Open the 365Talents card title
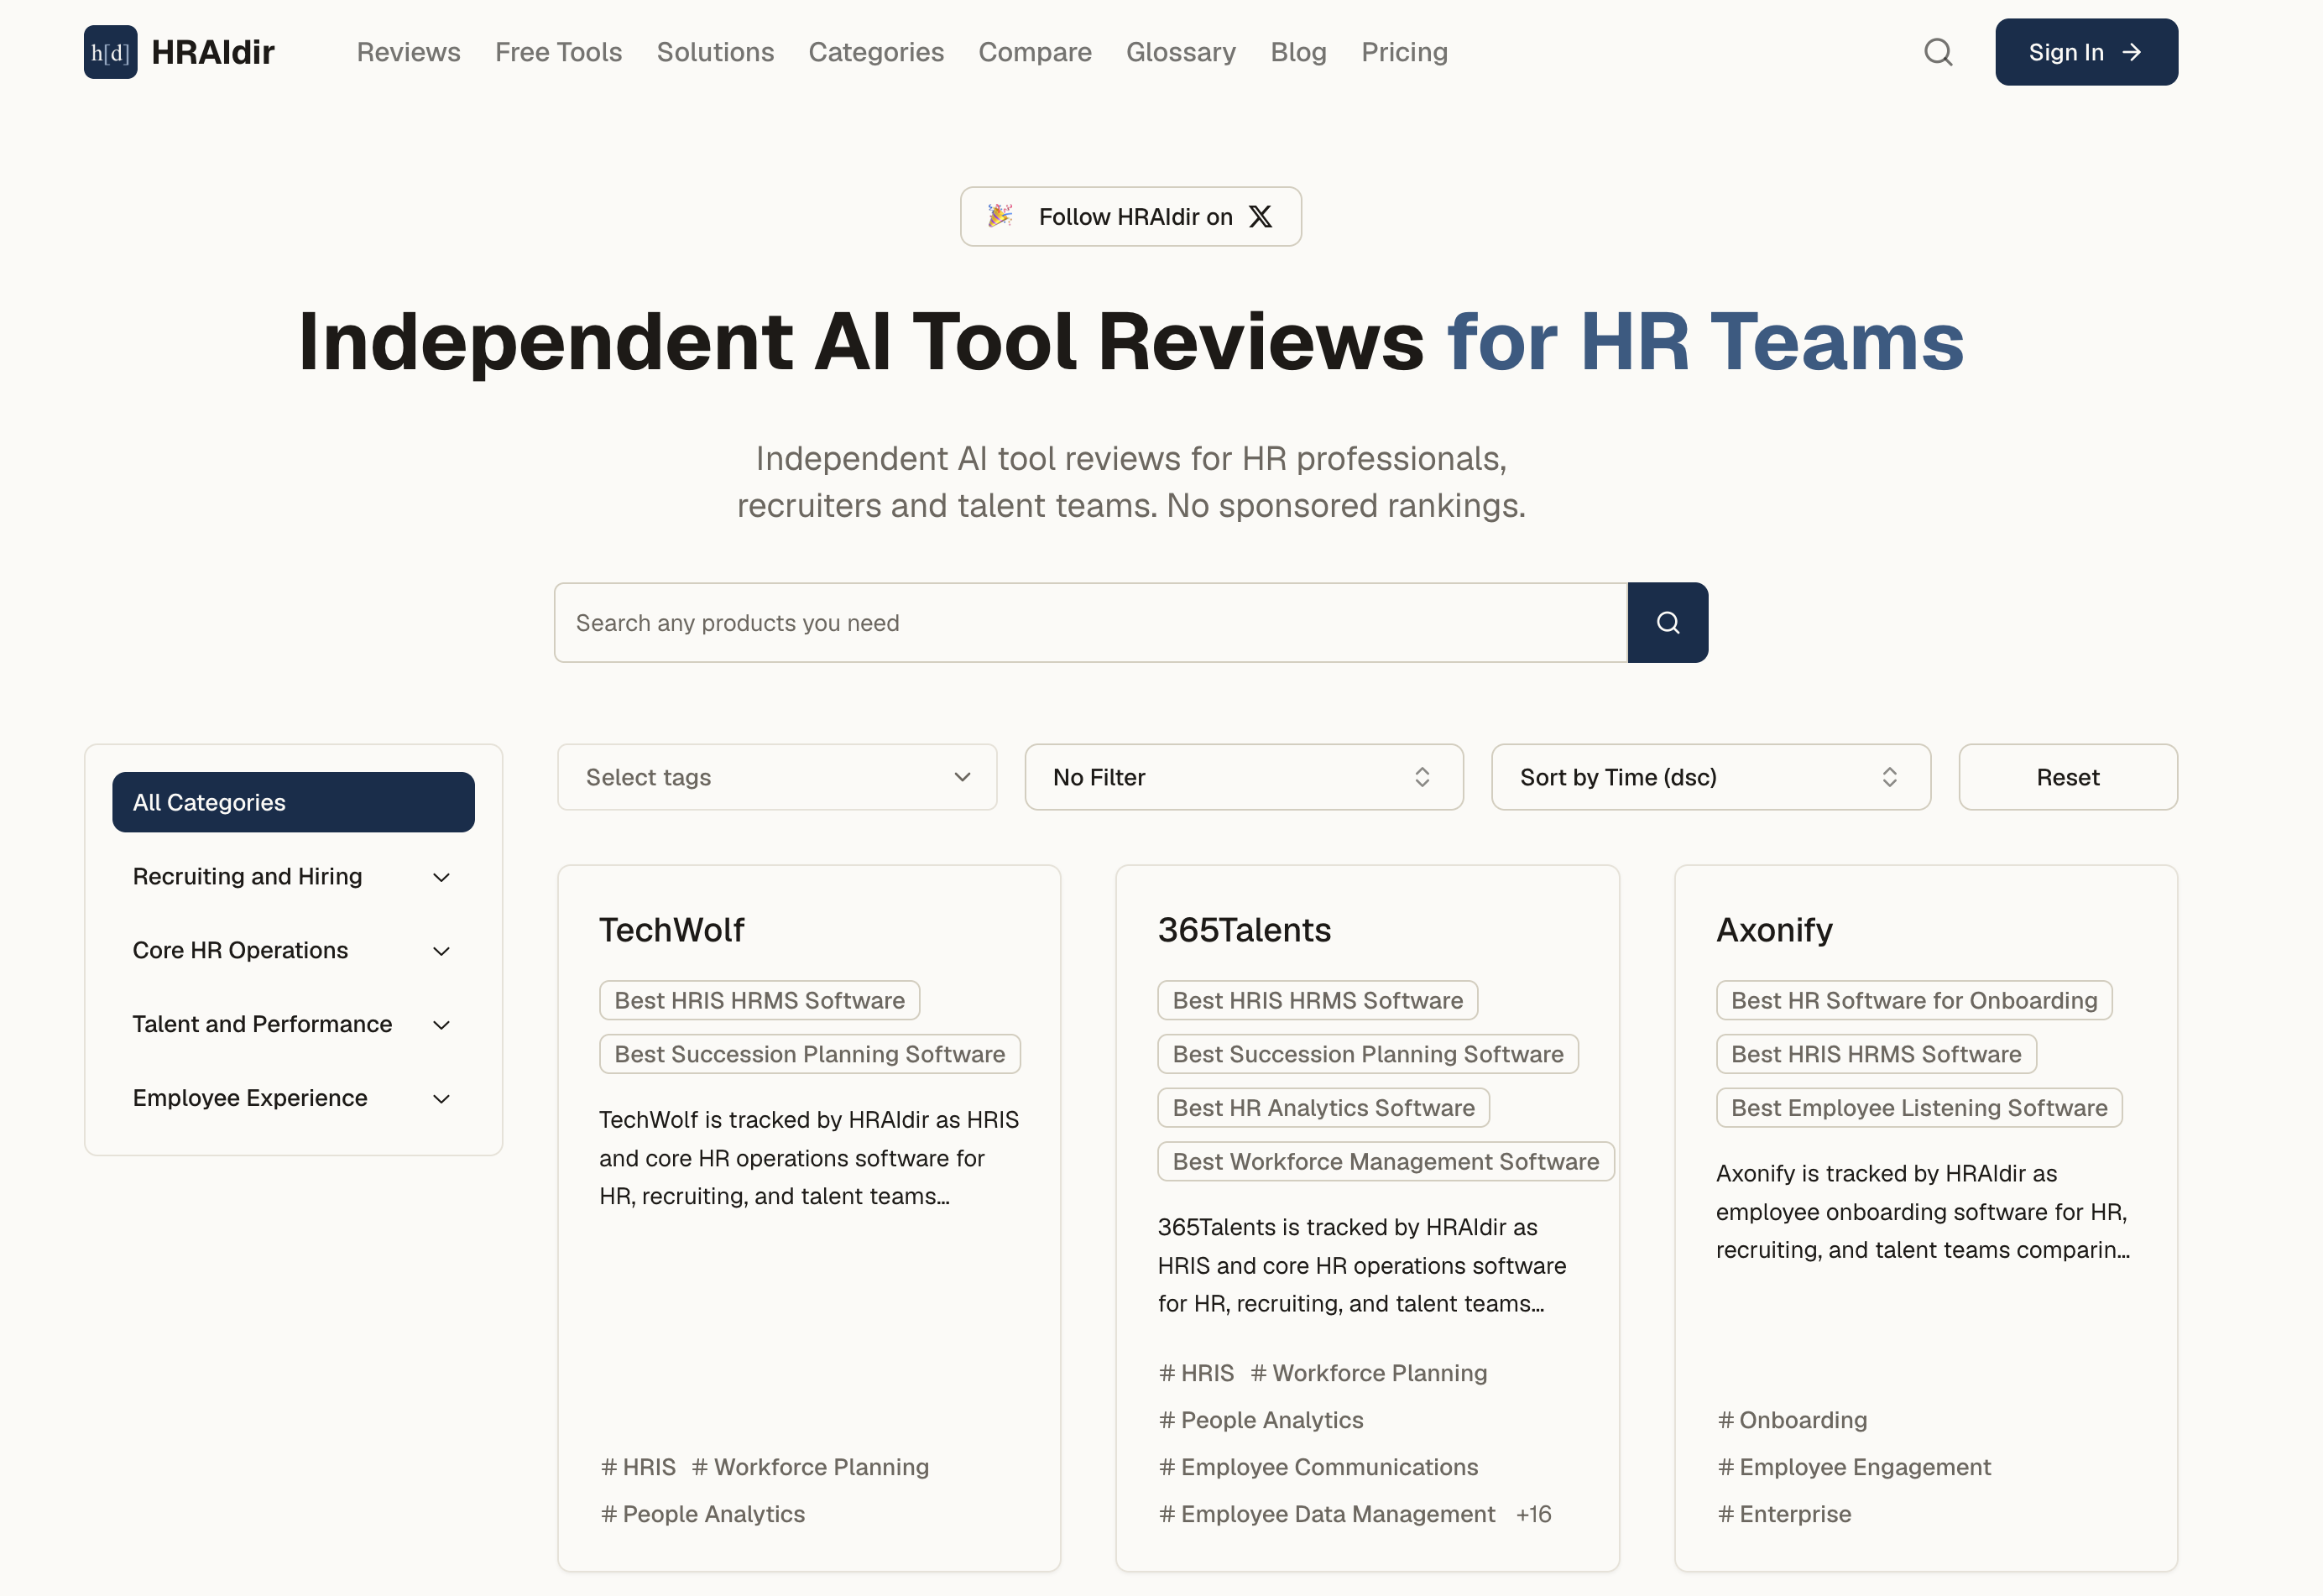 (1244, 930)
